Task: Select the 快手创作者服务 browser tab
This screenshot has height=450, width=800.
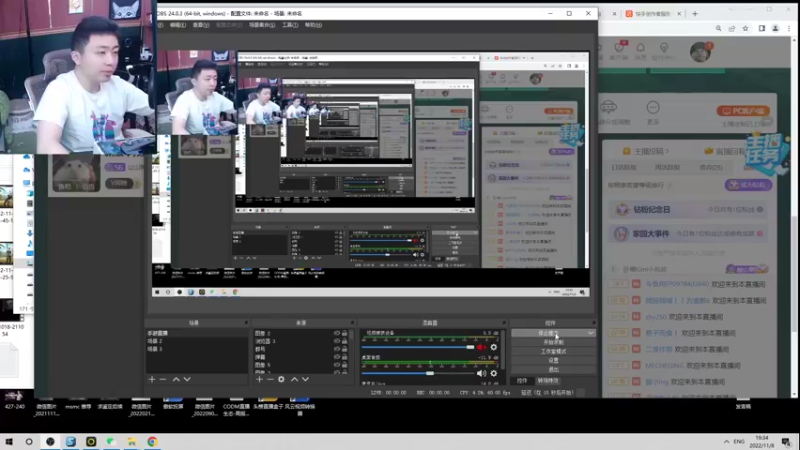Action: (652, 14)
